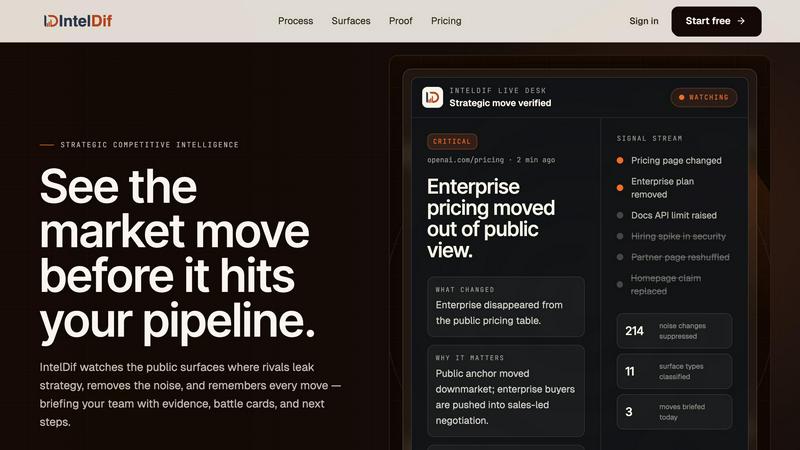This screenshot has width=800, height=450.
Task: Open the Pricing nav link
Action: point(446,21)
